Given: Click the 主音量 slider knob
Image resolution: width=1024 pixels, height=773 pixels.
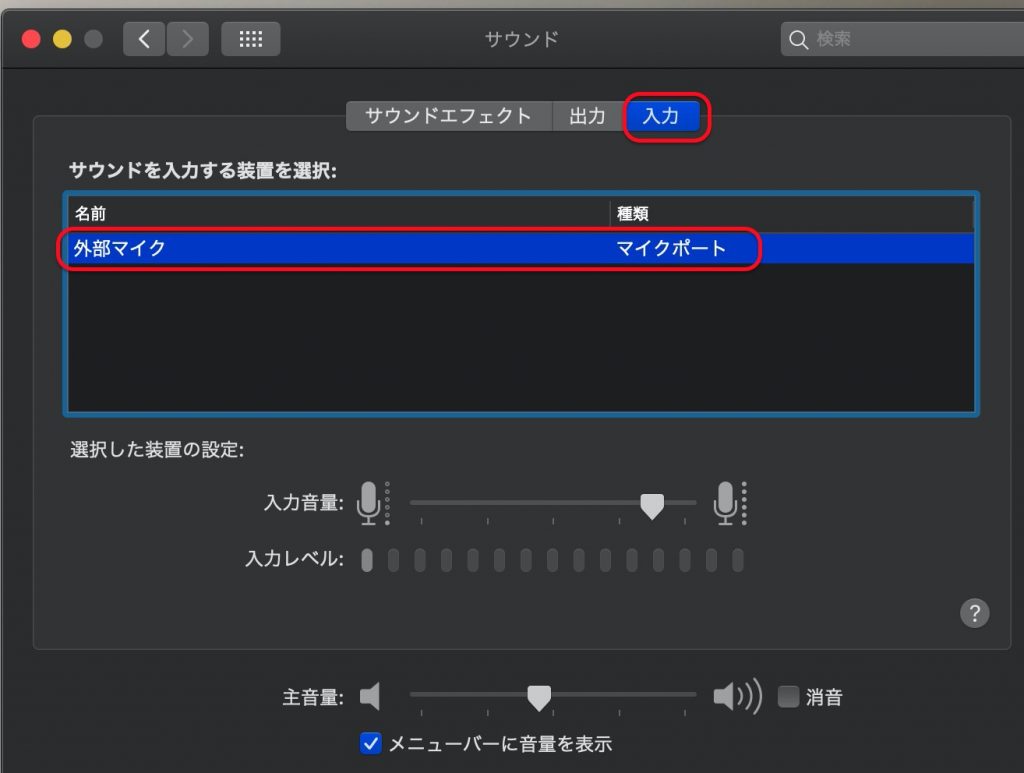Looking at the screenshot, I should (539, 697).
